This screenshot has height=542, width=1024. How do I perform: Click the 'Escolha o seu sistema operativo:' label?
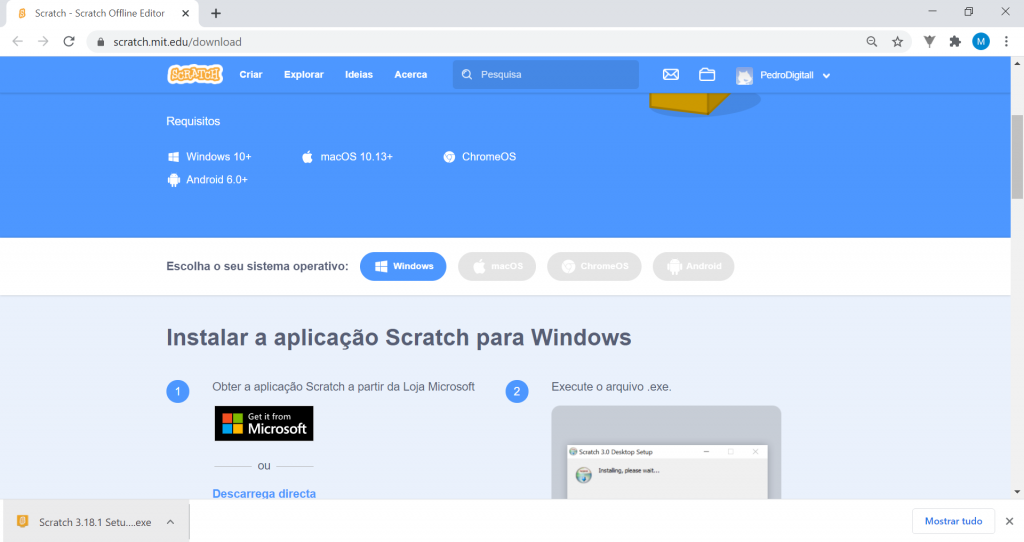pos(257,266)
